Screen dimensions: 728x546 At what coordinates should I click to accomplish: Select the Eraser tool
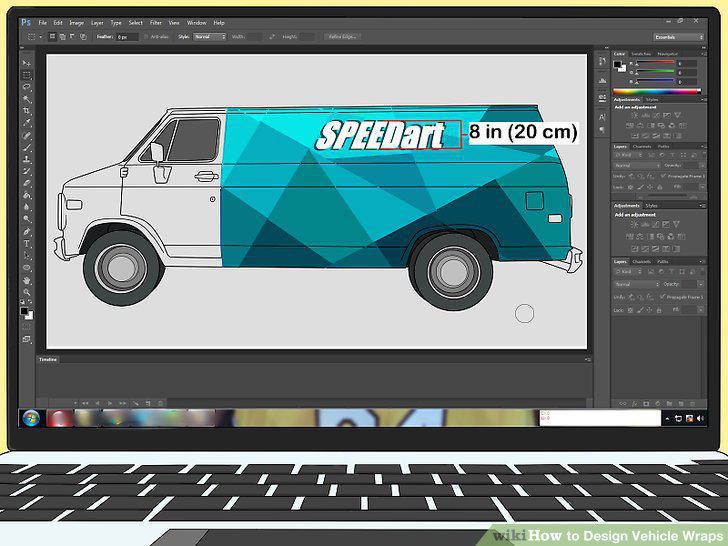point(26,184)
